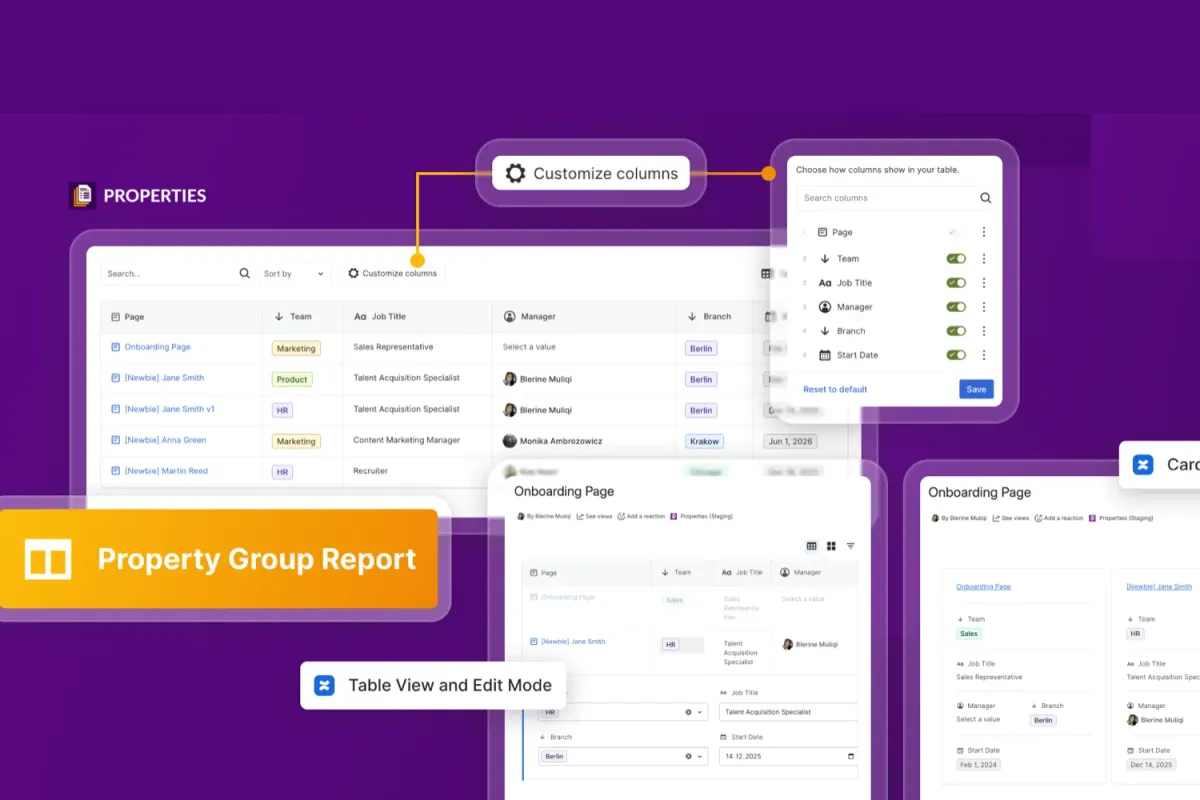Switch to card grid view icon in Onboarding Page
Image resolution: width=1200 pixels, height=800 pixels.
pyautogui.click(x=831, y=546)
